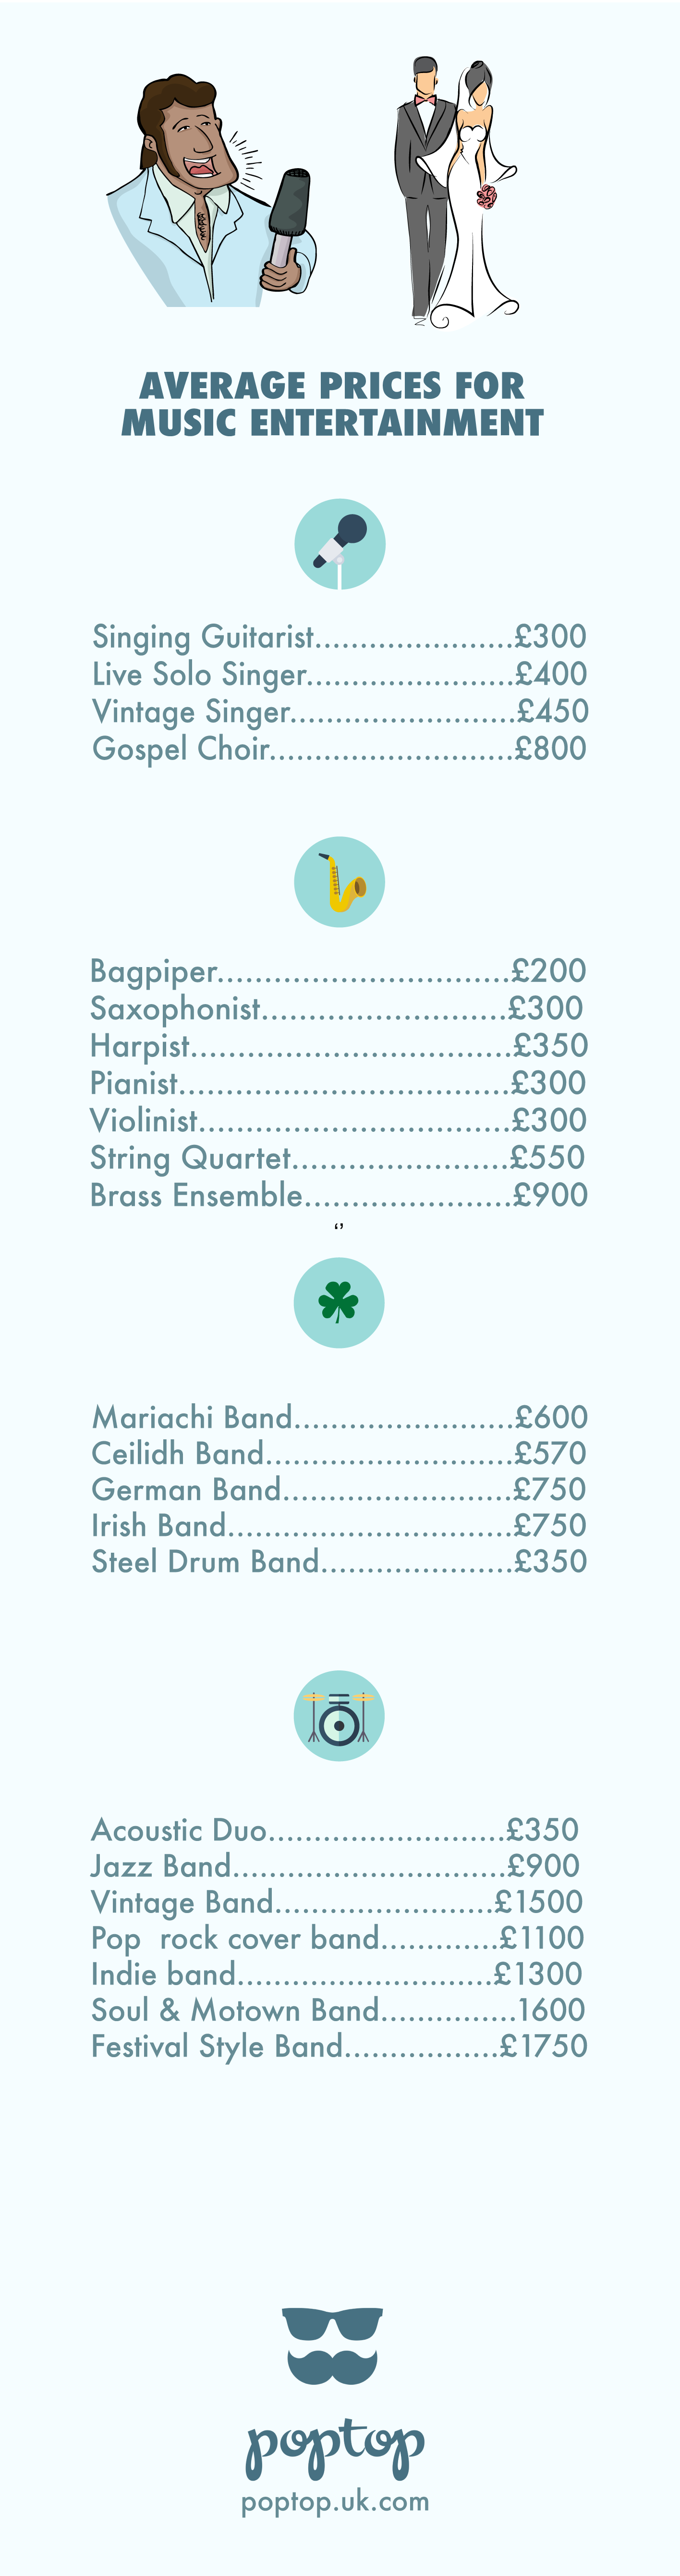Viewport: 680px width, 2576px height.
Task: Click the Mariachi Band £600 entry
Action: tap(339, 1417)
